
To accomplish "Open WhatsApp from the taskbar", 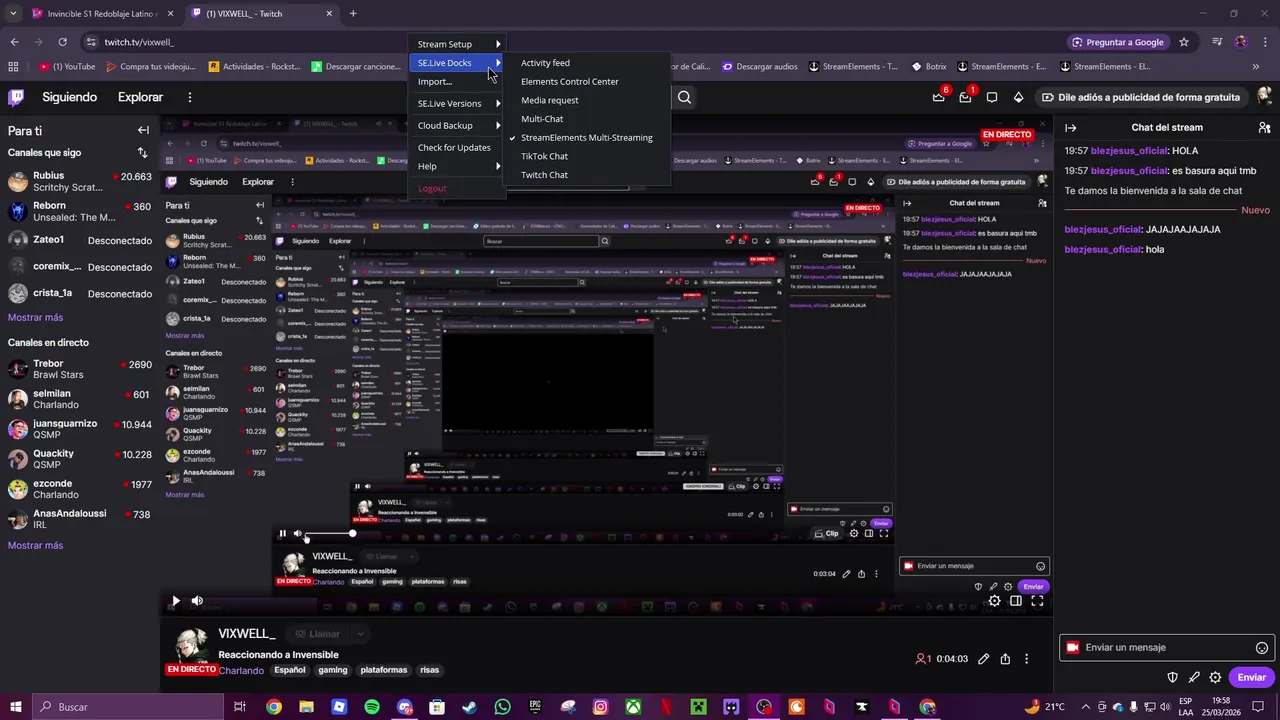I will 502,707.
